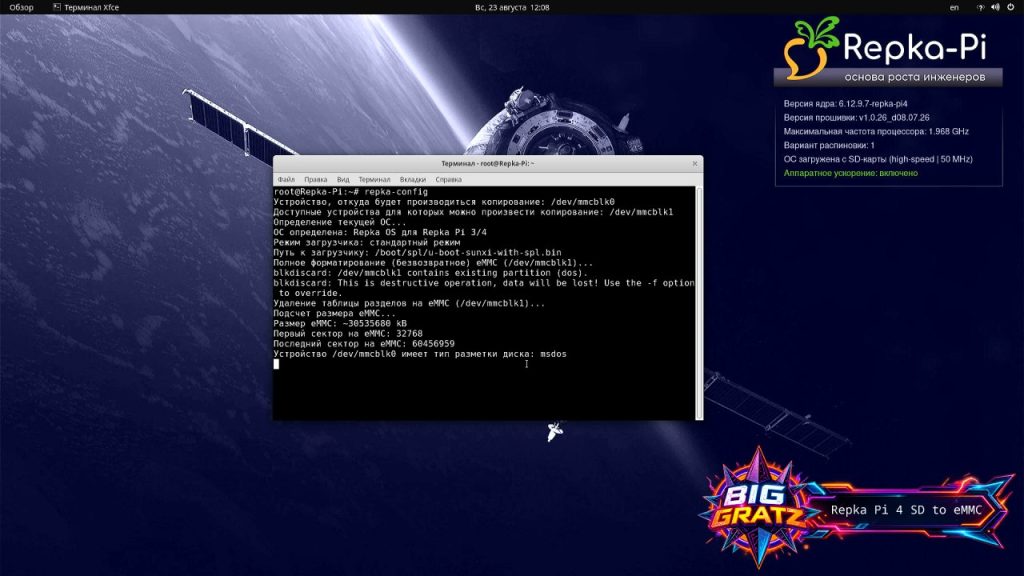
Task: Click the 'Версия прошивки: v1.0.26_d08.07.26' text
Action: pos(856,118)
